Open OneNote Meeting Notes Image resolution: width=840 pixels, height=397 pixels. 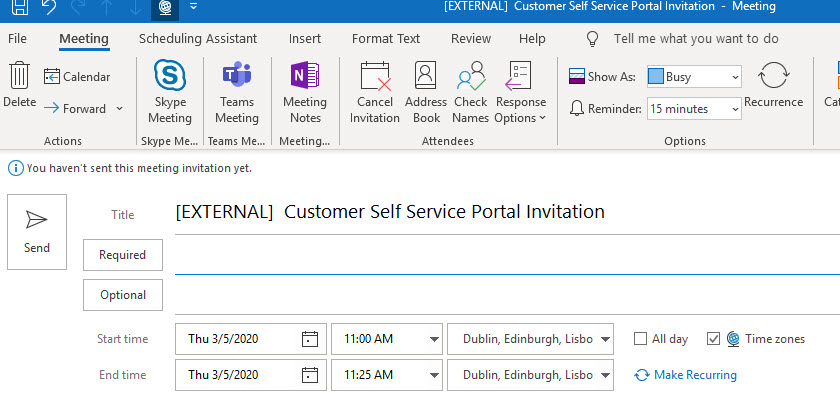pos(305,92)
